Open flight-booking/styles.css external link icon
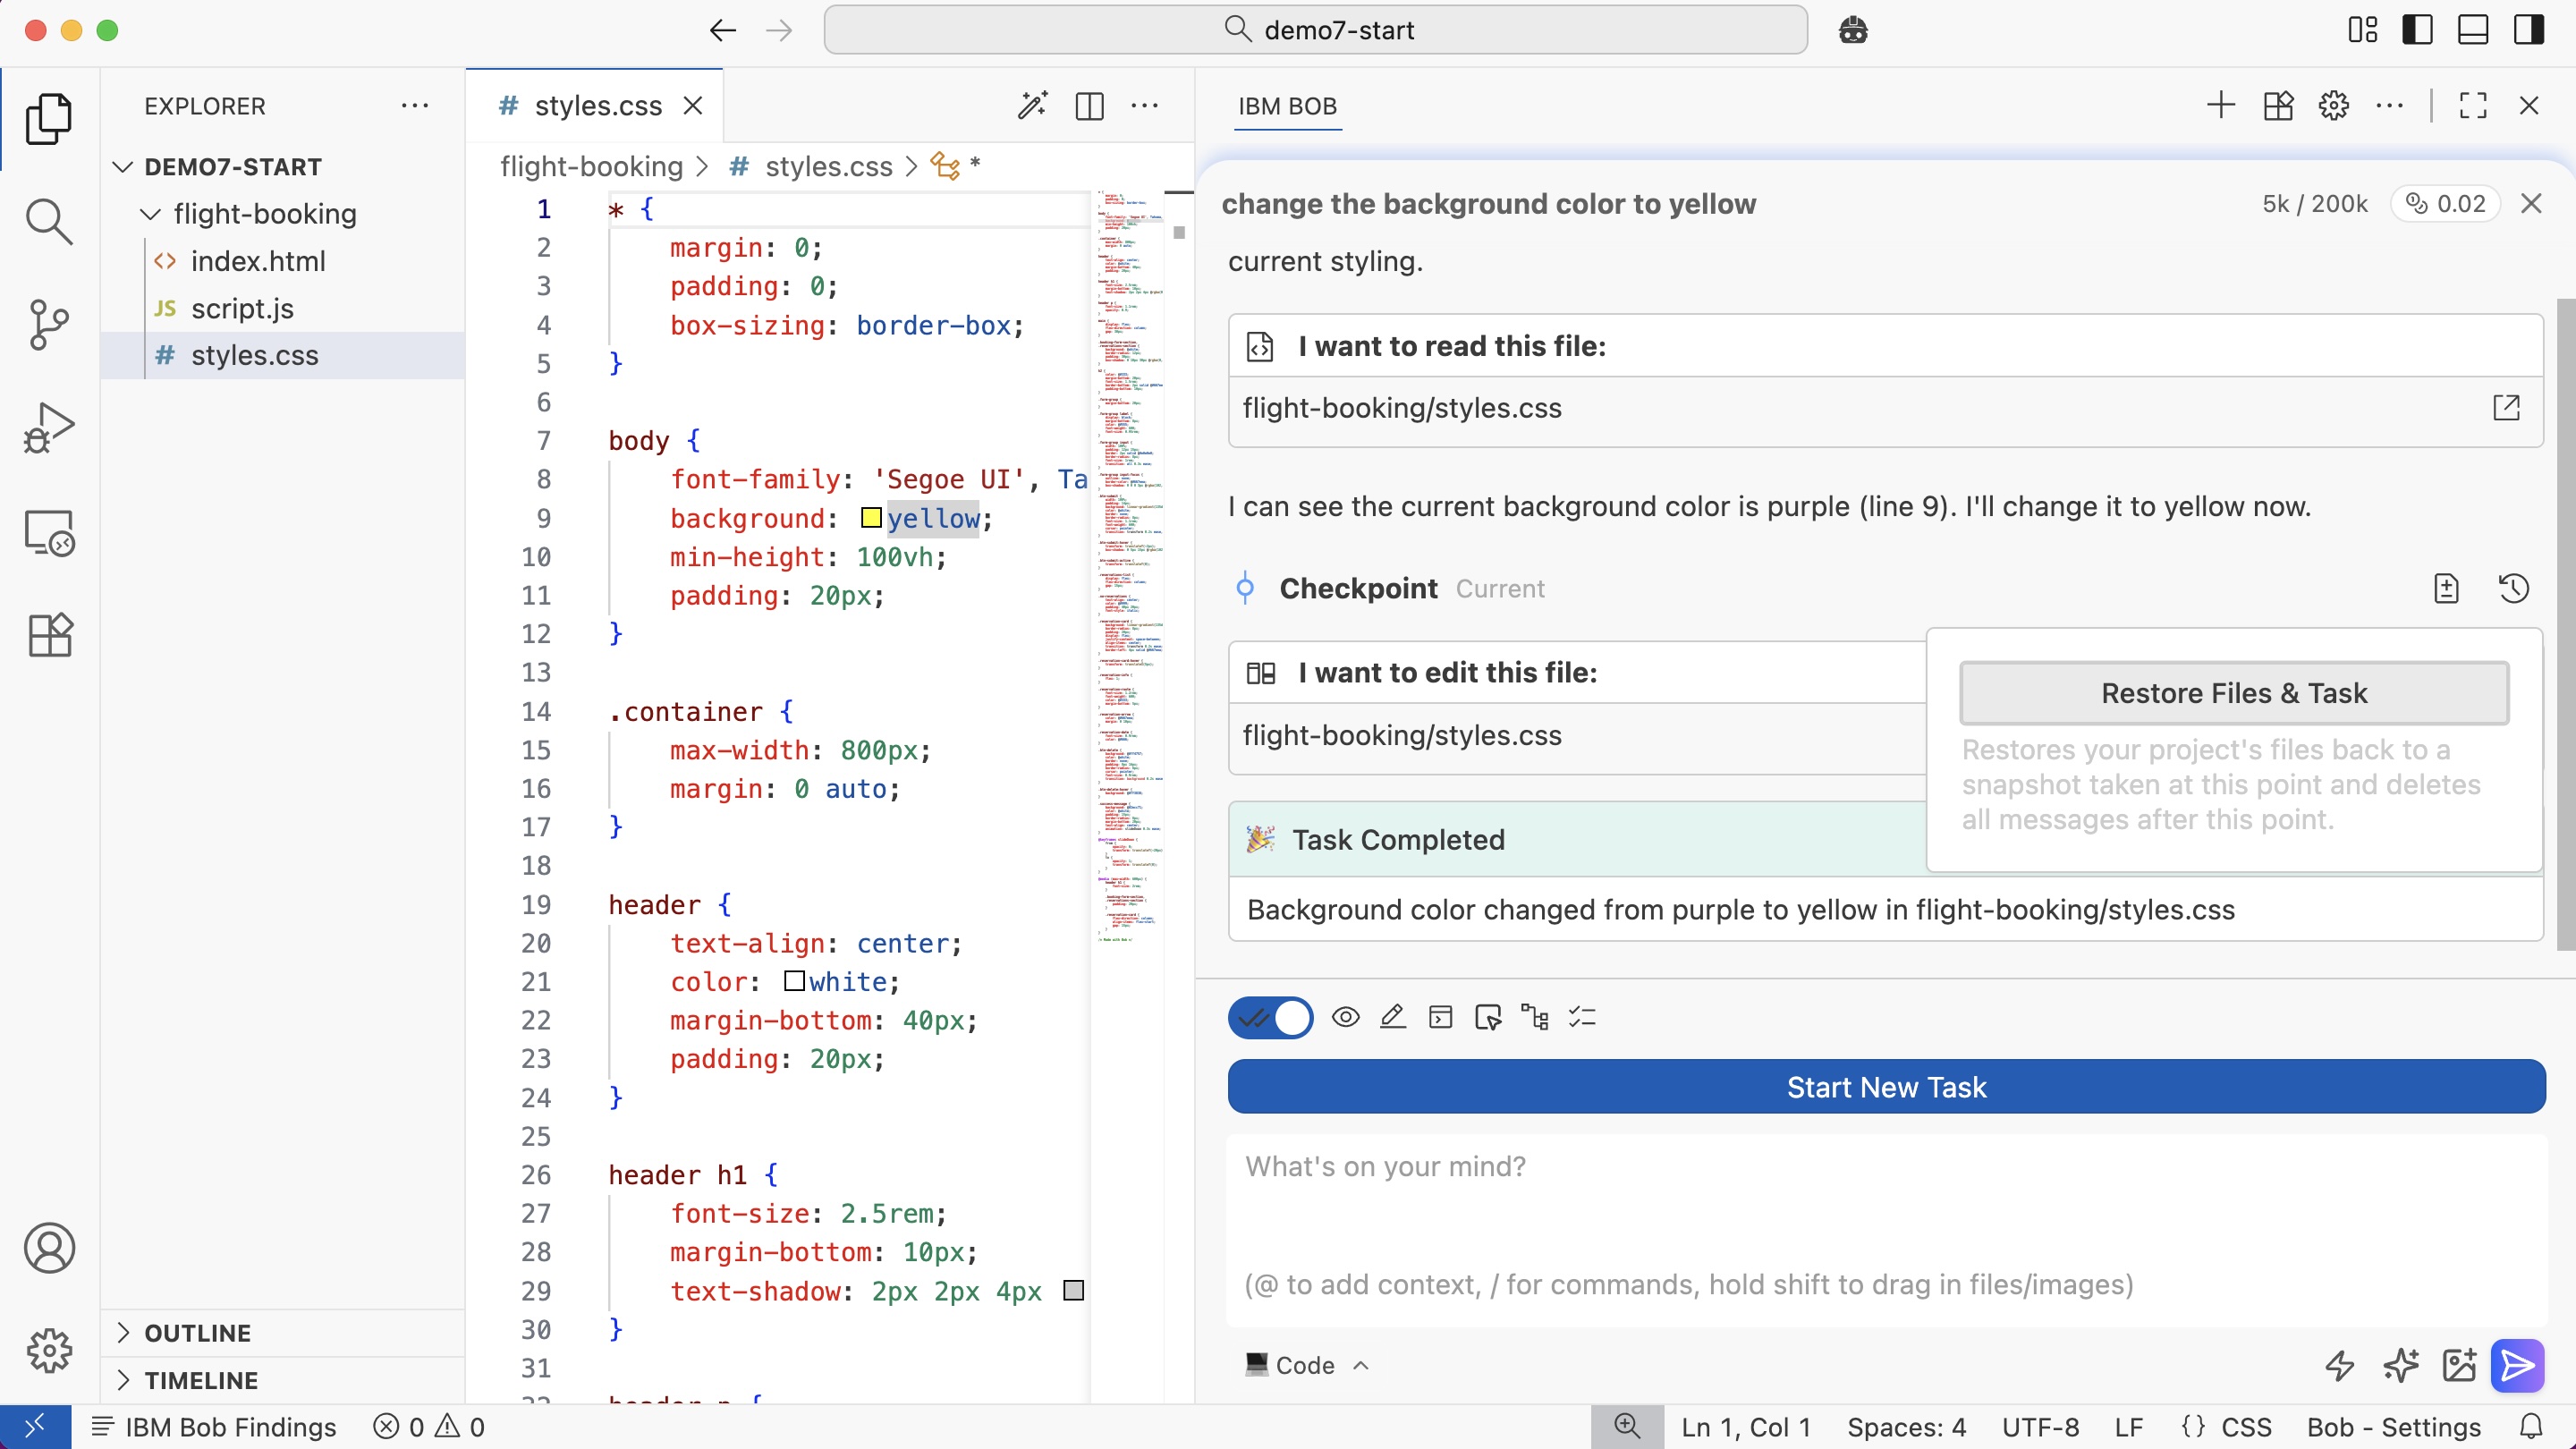The height and width of the screenshot is (1449, 2576). click(2506, 408)
